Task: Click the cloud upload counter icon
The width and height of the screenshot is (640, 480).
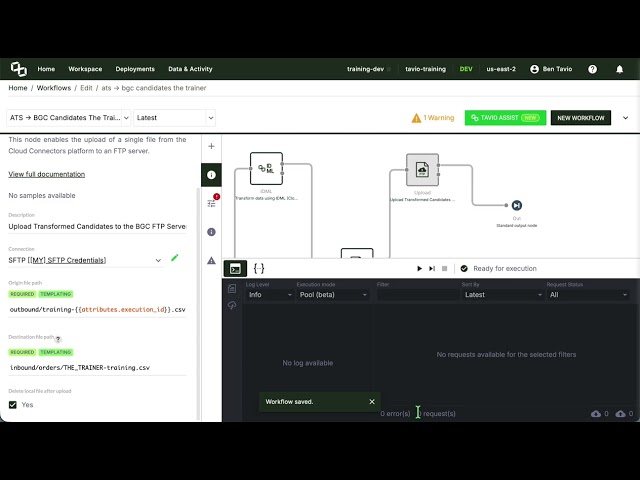Action: [x=620, y=413]
